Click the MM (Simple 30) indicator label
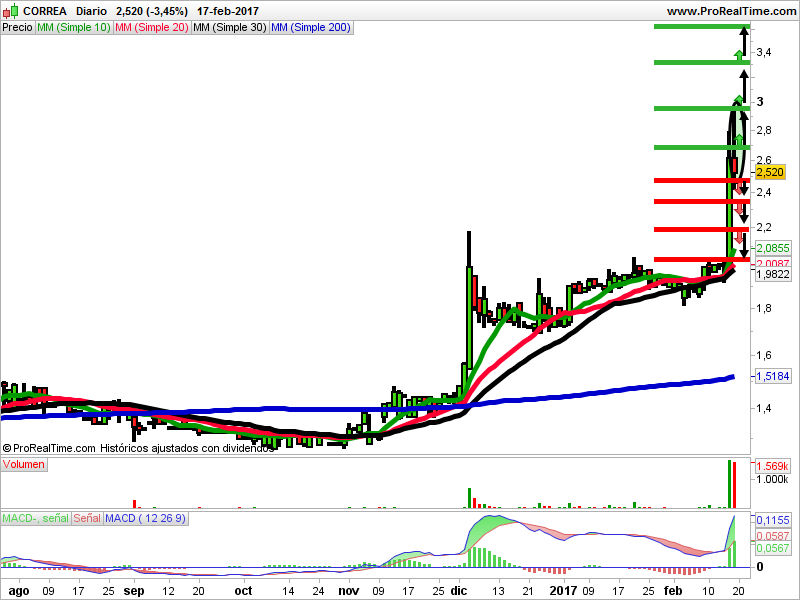 pyautogui.click(x=230, y=28)
